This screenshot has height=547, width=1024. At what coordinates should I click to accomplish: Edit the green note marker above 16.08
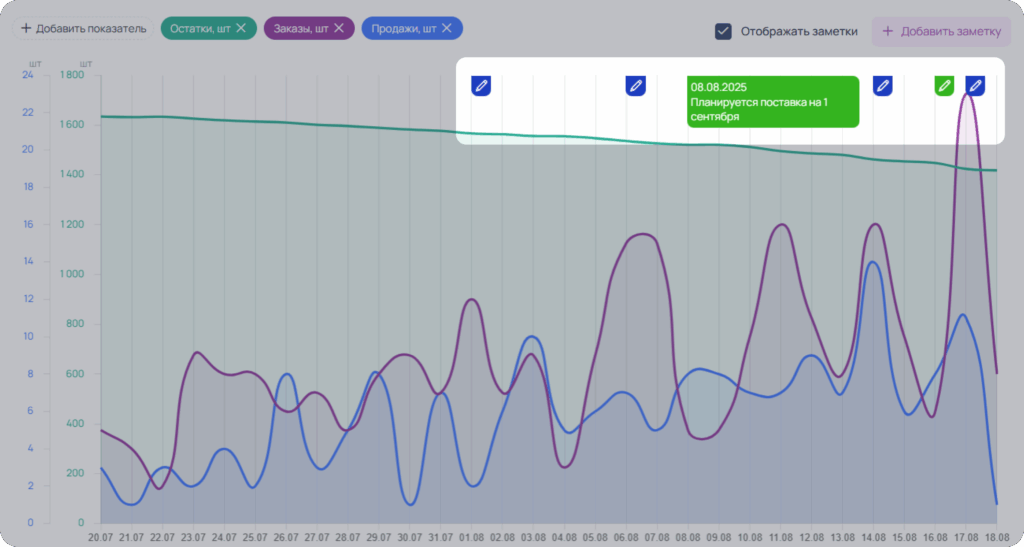pos(944,86)
